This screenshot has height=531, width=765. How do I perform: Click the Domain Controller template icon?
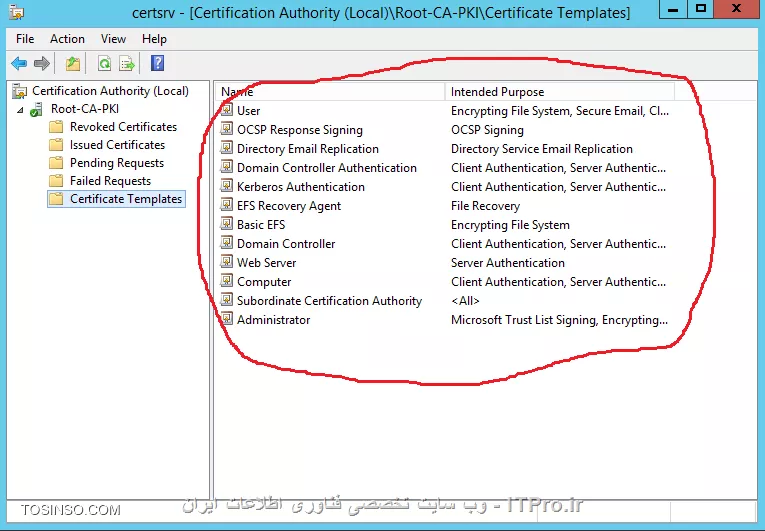tap(226, 244)
